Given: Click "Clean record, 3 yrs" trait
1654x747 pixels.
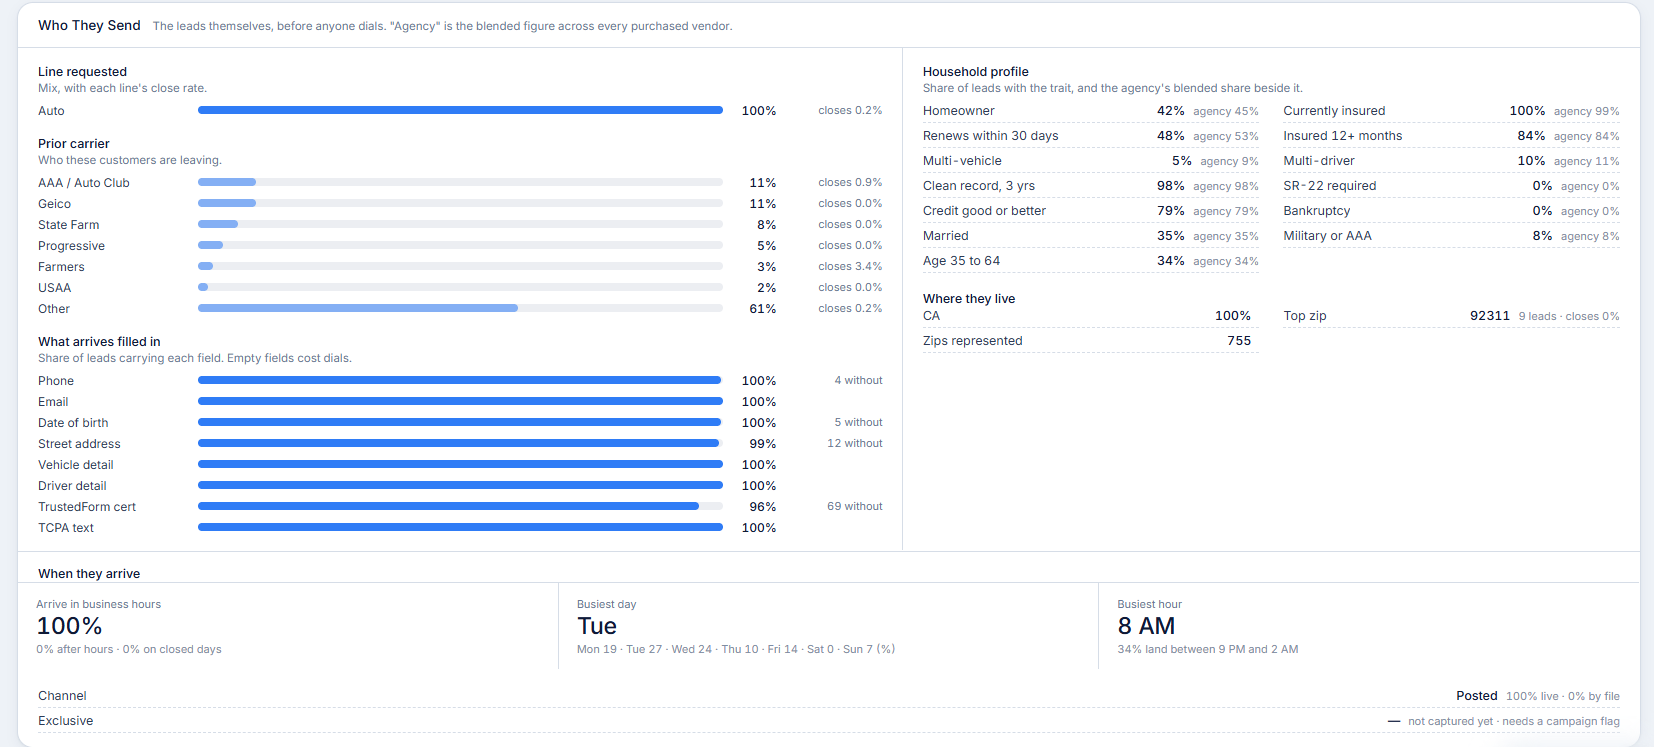Looking at the screenshot, I should click(x=979, y=186).
